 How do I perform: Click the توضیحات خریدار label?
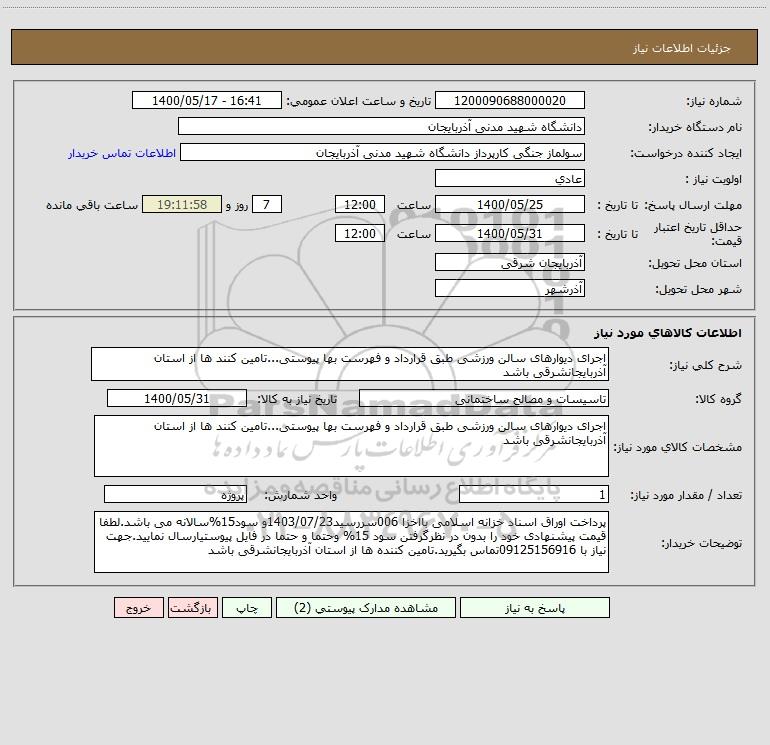coord(701,543)
